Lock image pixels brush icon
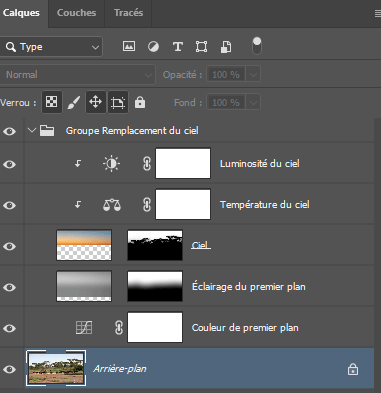 tap(74, 102)
